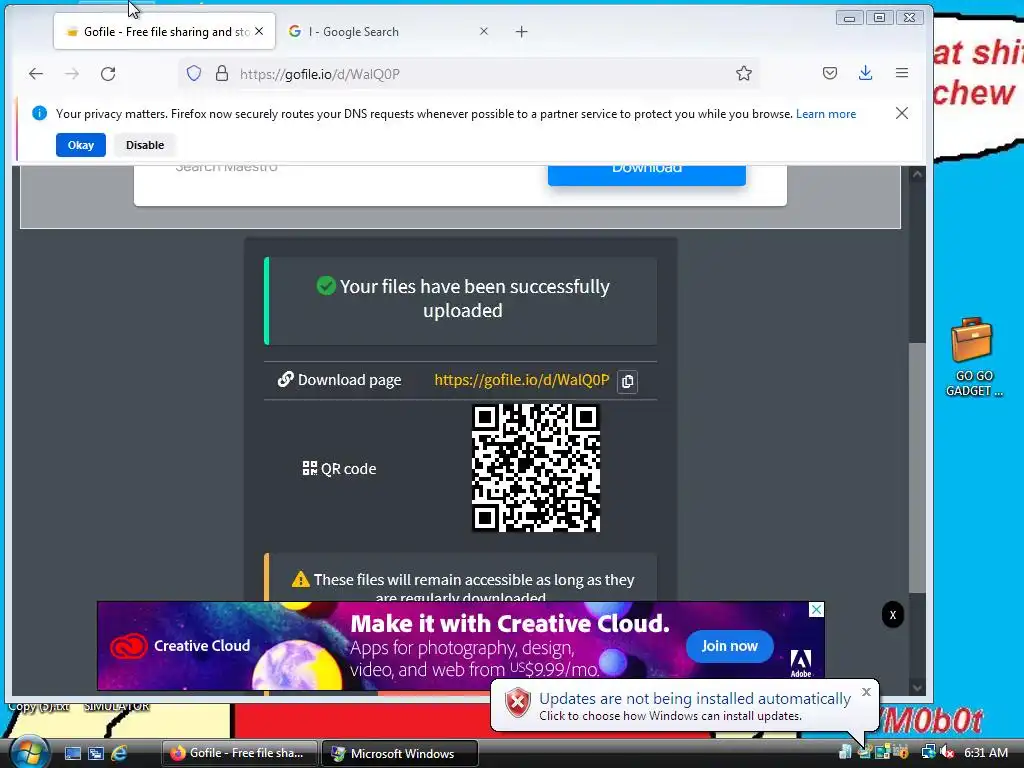Switch to the Gofile tab
Viewport: 1024px width, 768px height.
(164, 31)
